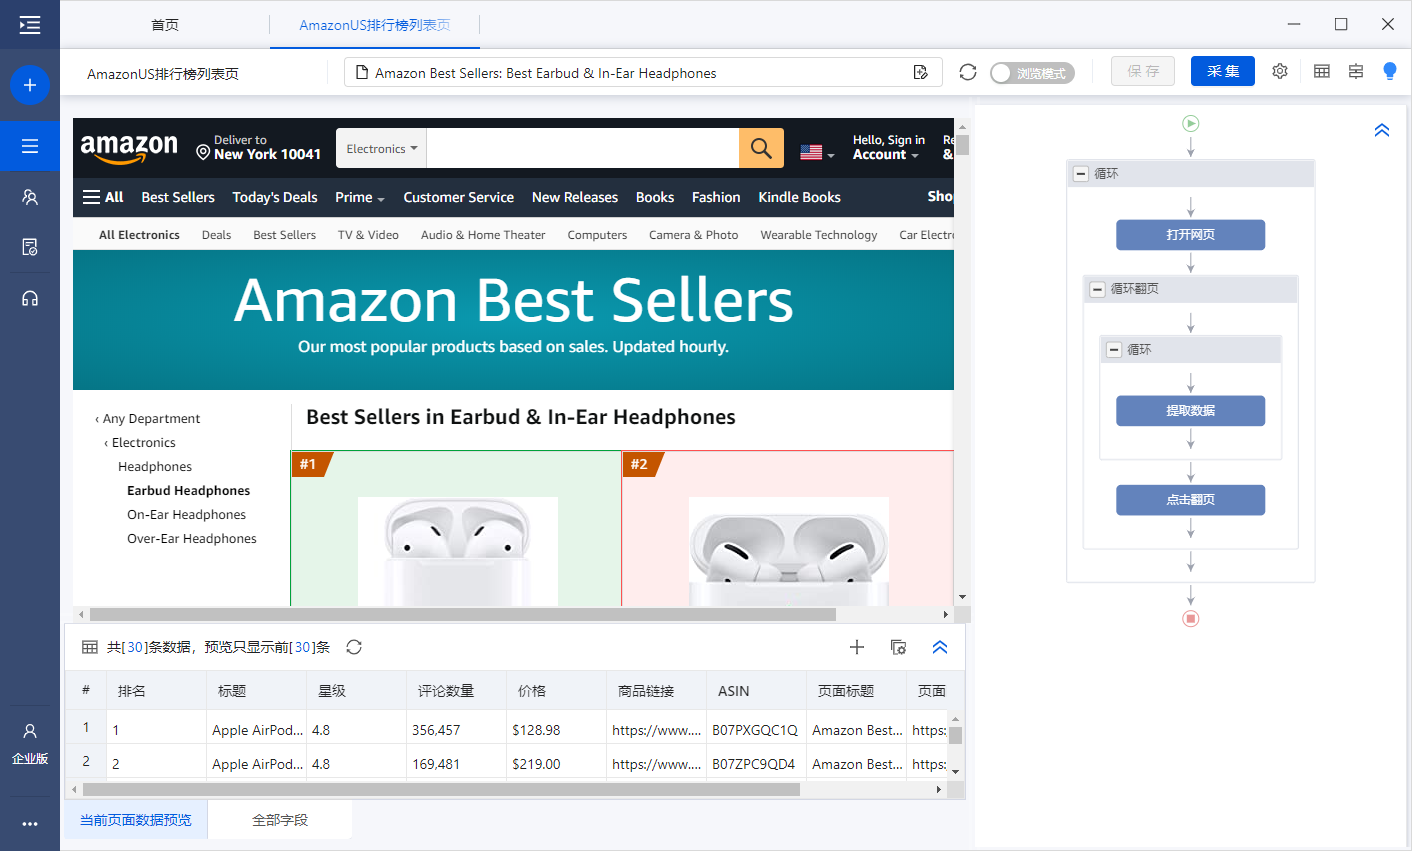Toggle the sidebar menu collapse icon
This screenshot has height=851, width=1412.
click(x=30, y=25)
